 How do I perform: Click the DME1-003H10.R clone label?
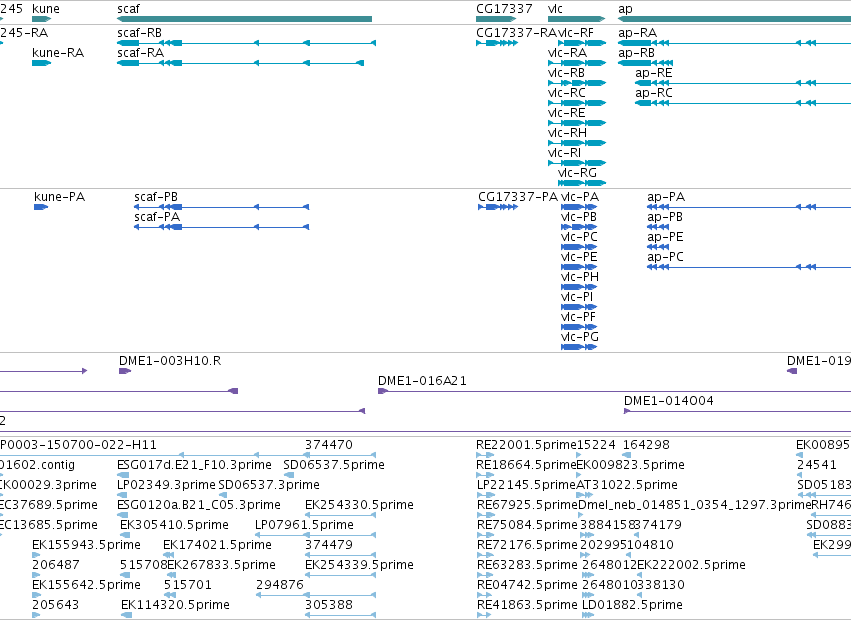170,360
